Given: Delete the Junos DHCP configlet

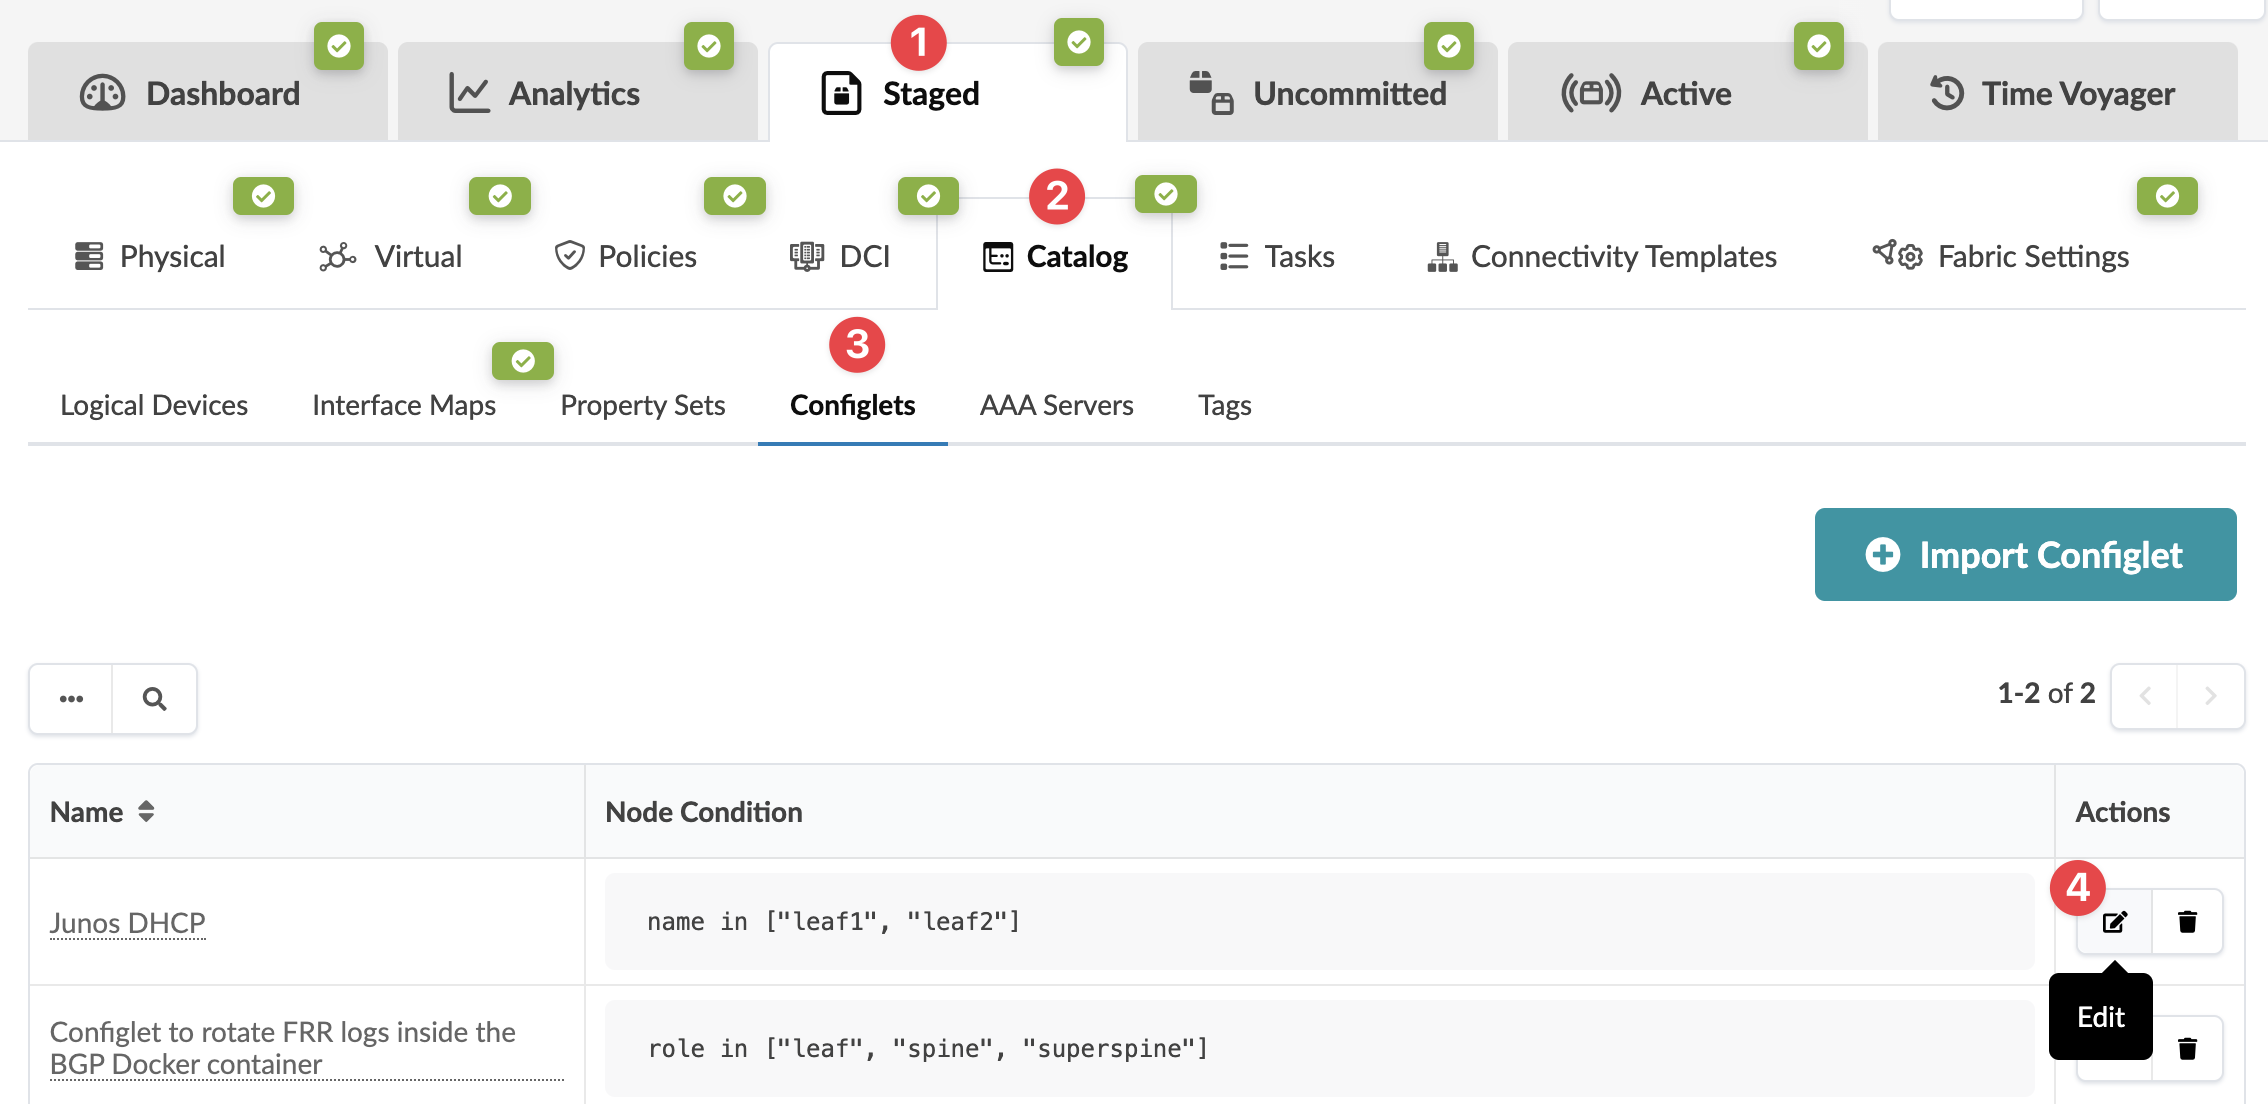Looking at the screenshot, I should click(2187, 921).
